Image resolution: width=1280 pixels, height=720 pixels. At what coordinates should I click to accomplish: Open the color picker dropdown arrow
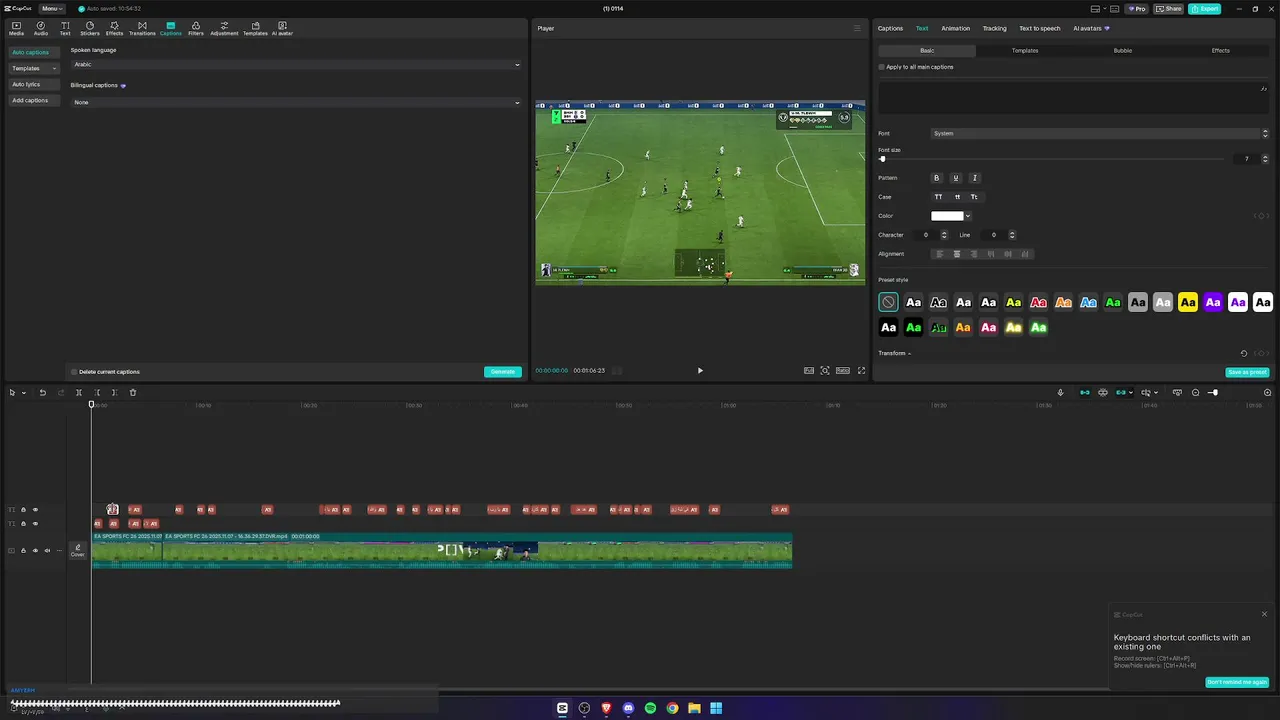(x=968, y=216)
